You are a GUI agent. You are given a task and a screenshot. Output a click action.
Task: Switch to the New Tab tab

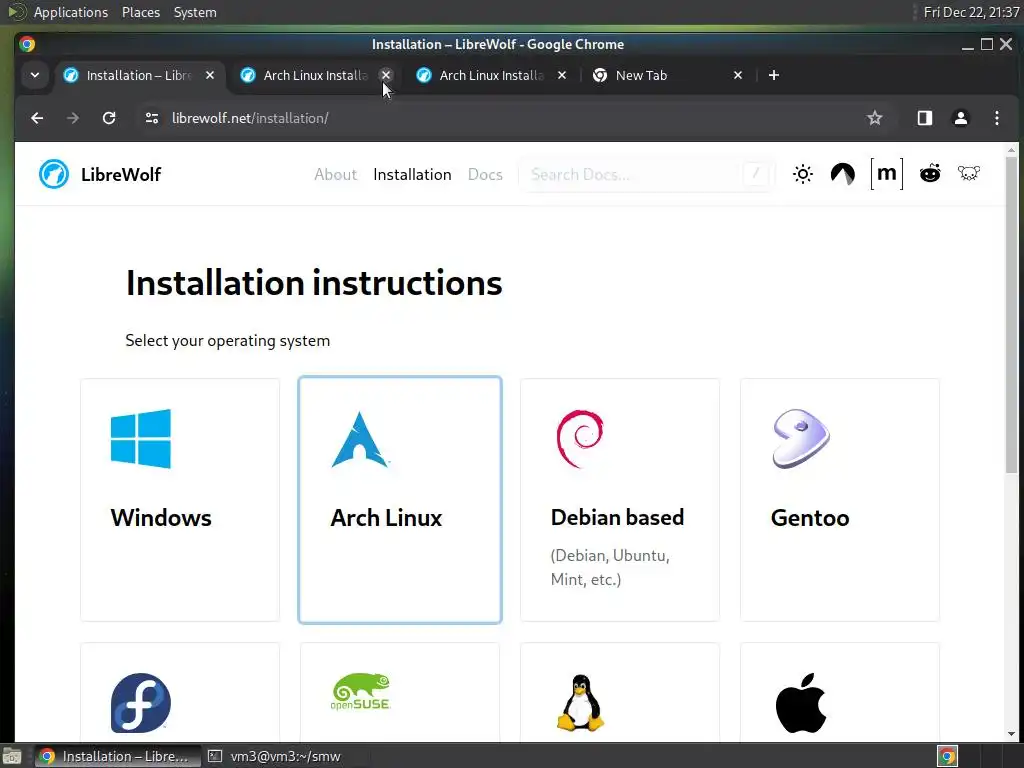click(x=666, y=75)
